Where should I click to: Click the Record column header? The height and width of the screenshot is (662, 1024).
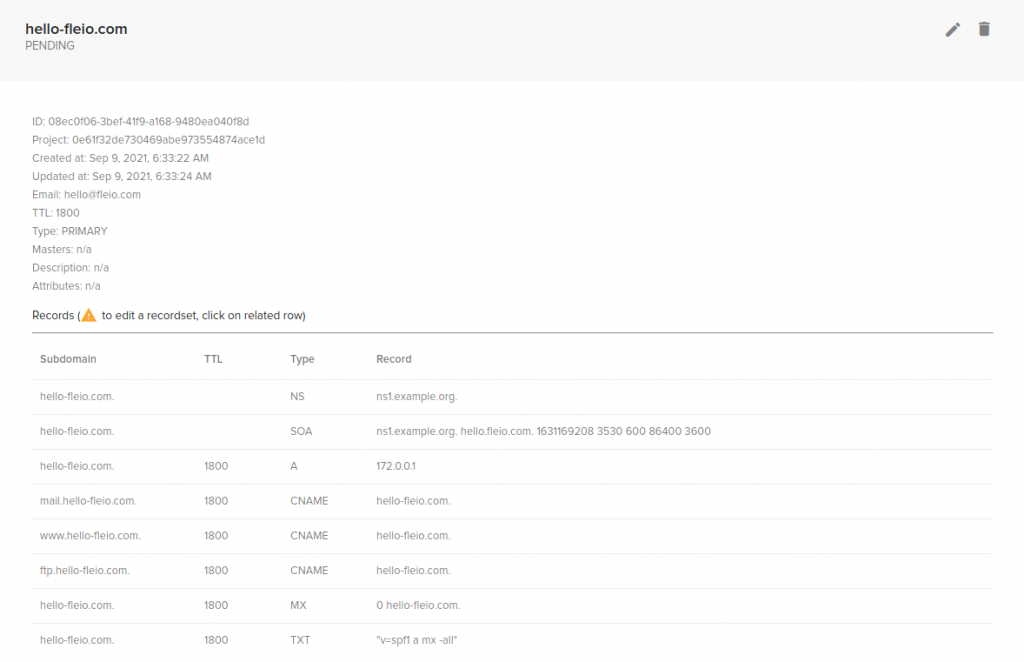tap(394, 359)
